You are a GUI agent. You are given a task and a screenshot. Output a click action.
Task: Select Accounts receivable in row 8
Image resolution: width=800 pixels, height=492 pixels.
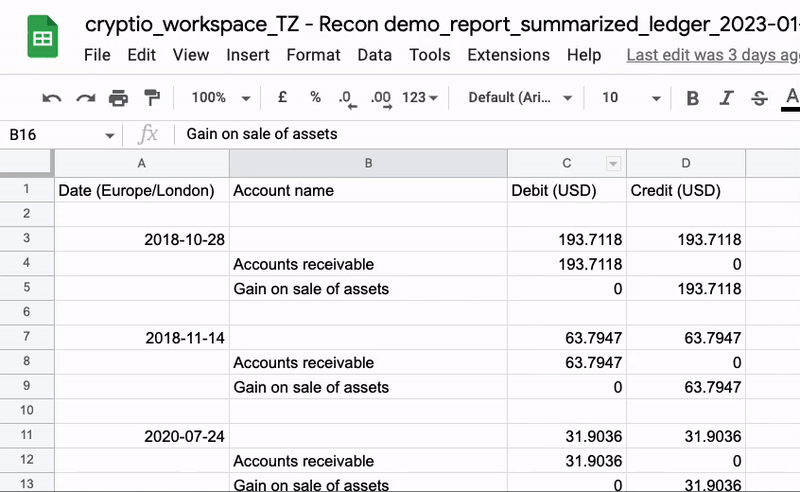[368, 362]
